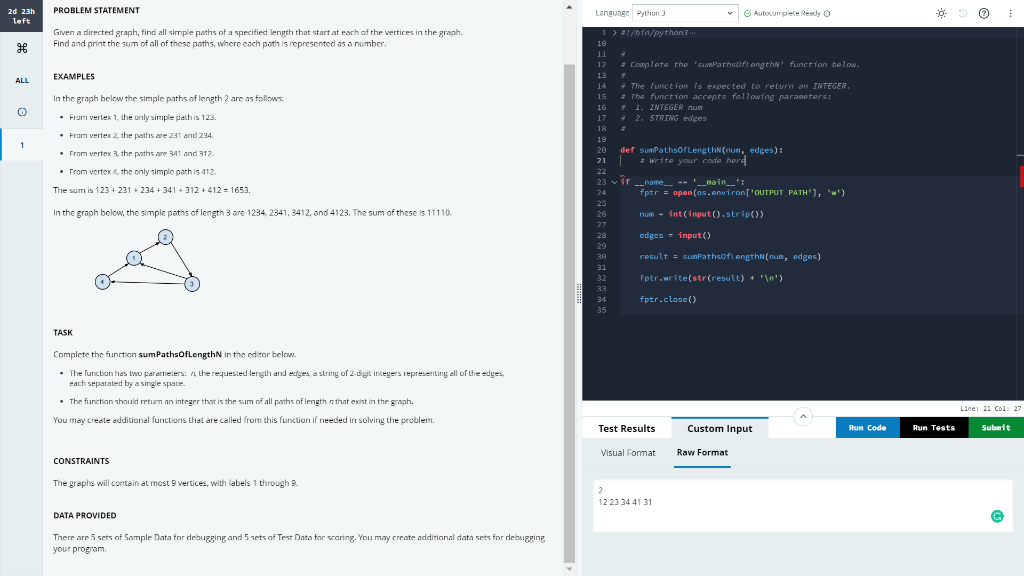Switch to the Test Results tab

[x=627, y=427]
